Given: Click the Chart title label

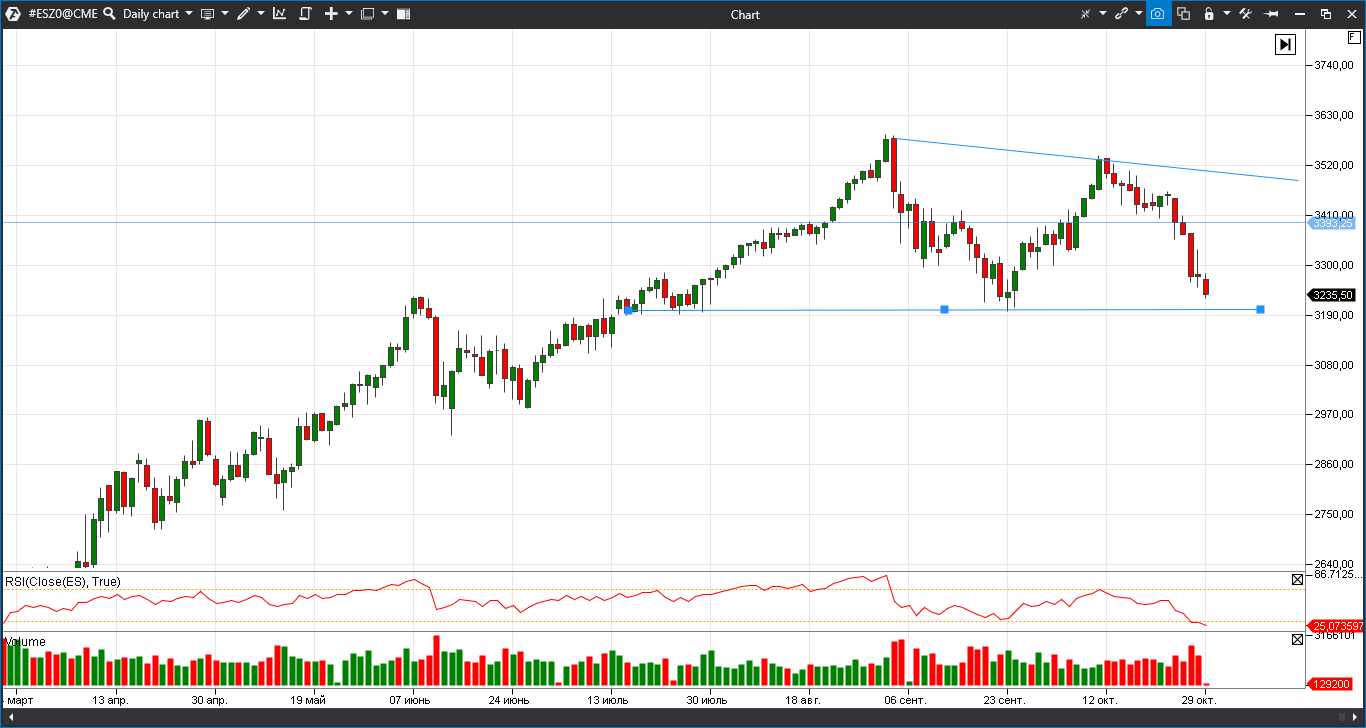Looking at the screenshot, I should 745,13.
